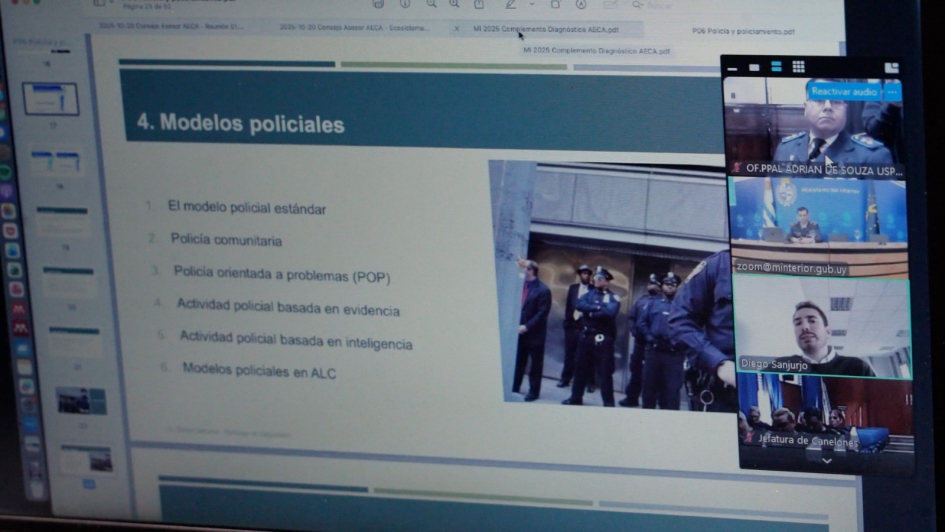Open the Info inspector toolbar icon

[x=404, y=4]
